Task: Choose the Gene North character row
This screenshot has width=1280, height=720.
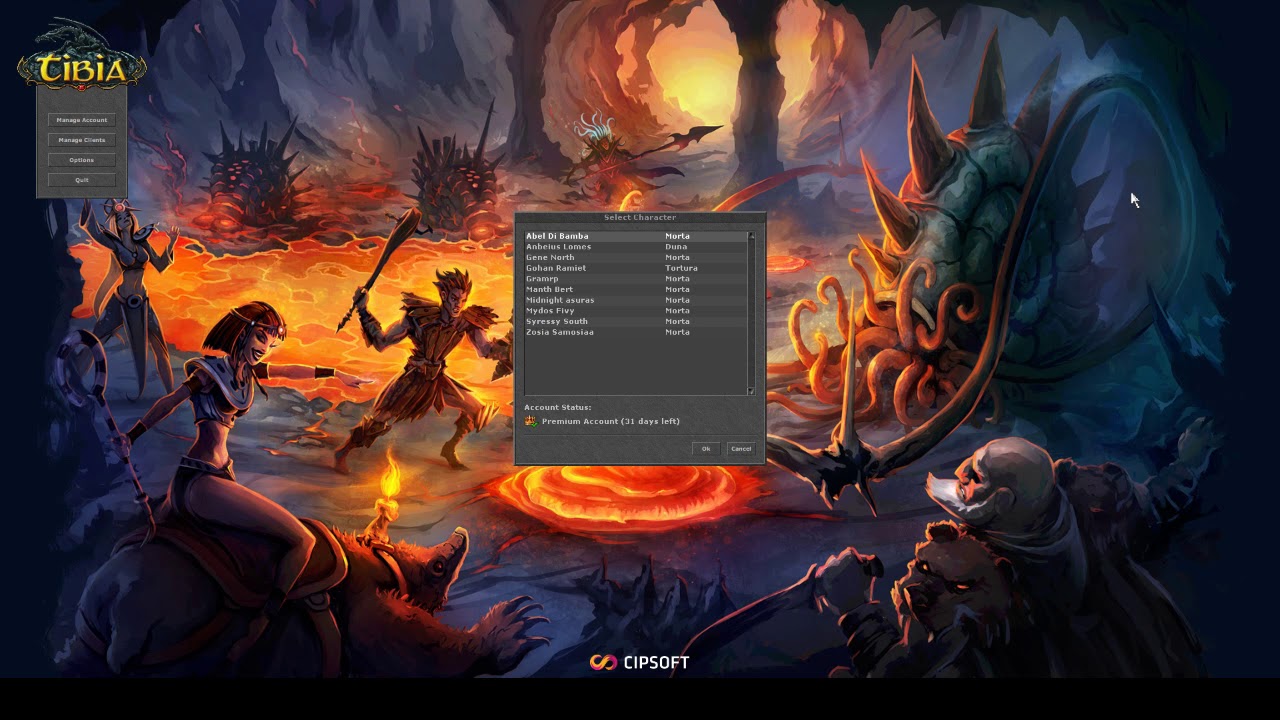Action: click(x=636, y=258)
